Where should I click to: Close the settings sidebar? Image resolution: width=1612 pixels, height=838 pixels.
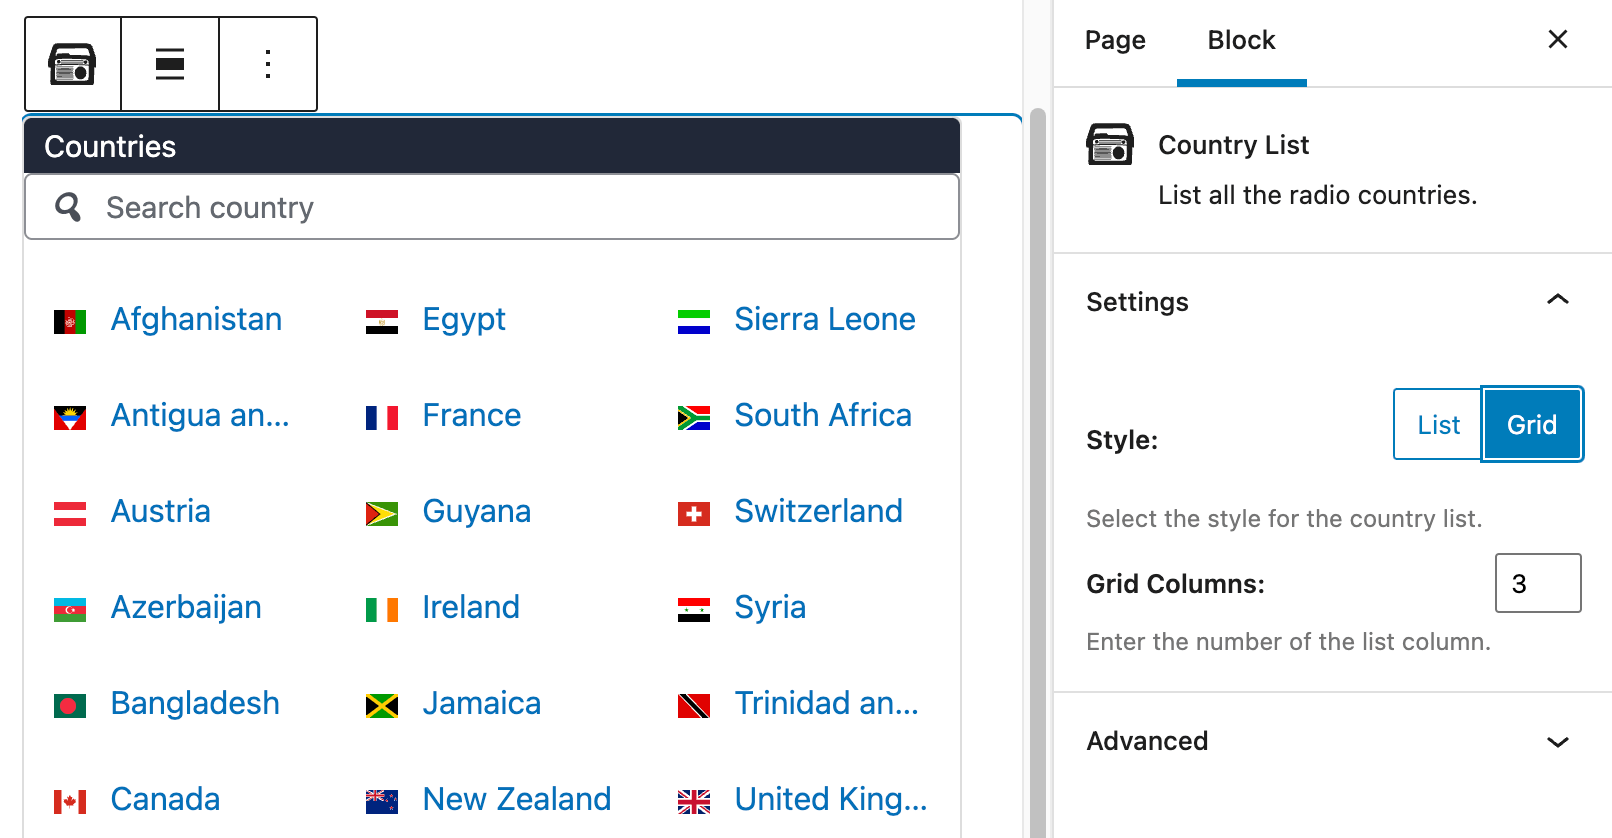(x=1557, y=39)
